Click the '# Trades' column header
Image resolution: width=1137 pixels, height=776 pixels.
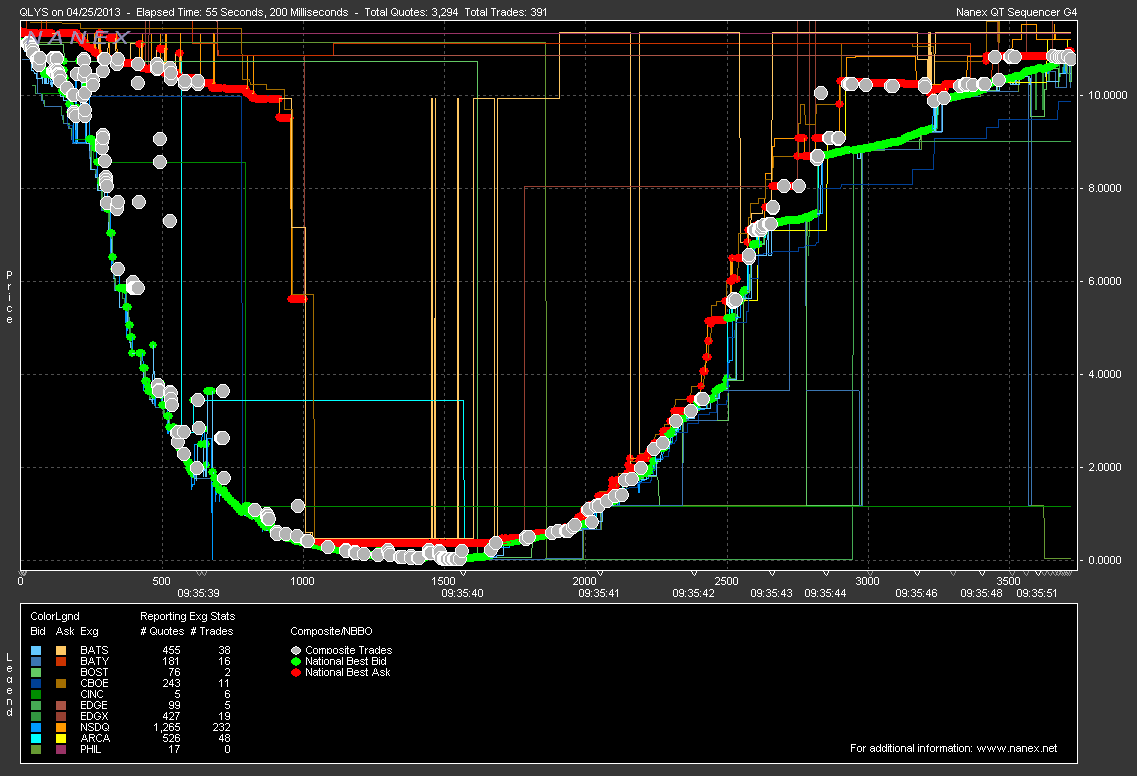click(x=212, y=631)
